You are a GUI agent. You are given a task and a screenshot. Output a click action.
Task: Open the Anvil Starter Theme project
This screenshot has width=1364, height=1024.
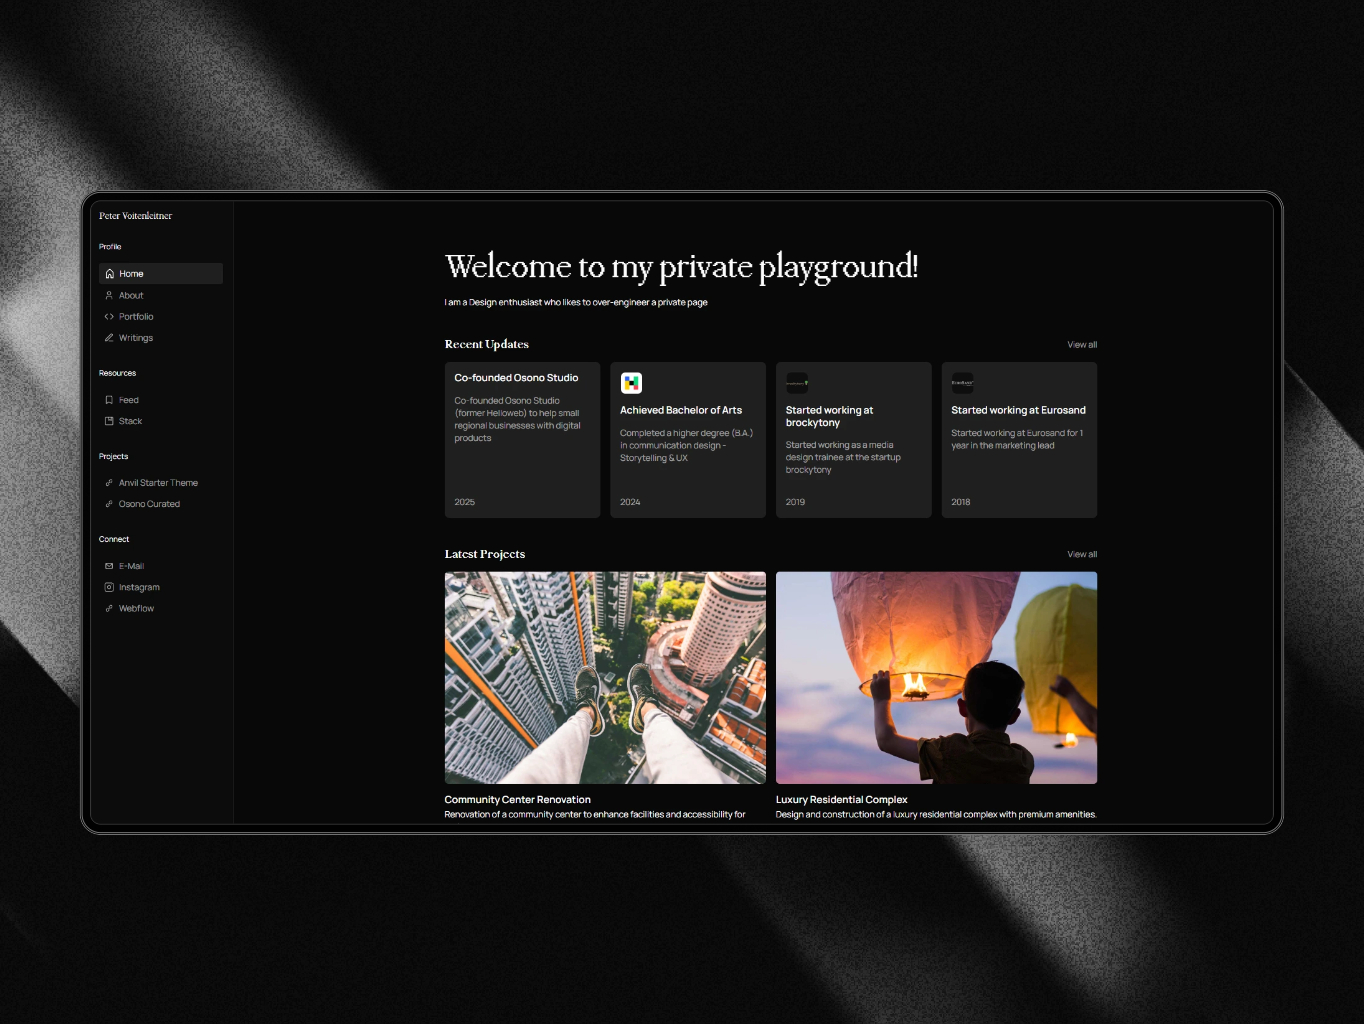158,483
